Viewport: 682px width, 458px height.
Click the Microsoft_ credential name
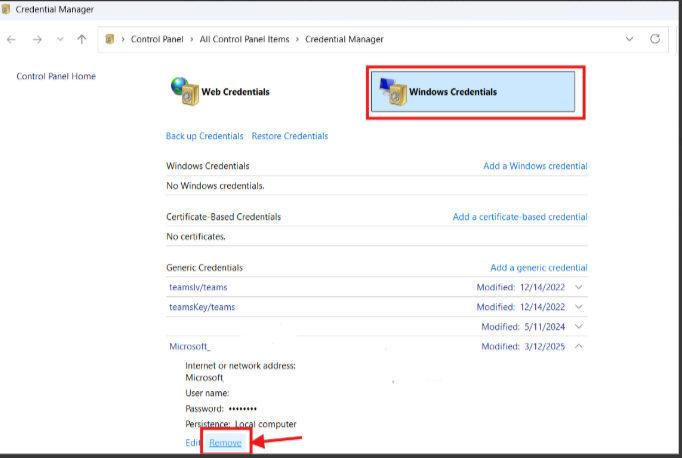click(x=190, y=347)
